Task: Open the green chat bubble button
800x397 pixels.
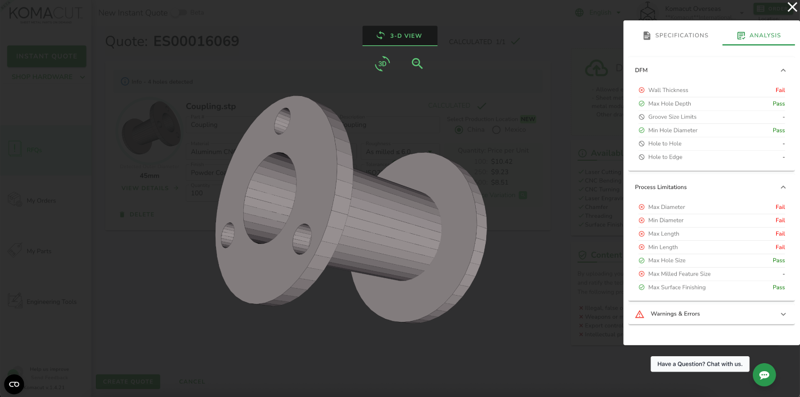Action: (764, 375)
